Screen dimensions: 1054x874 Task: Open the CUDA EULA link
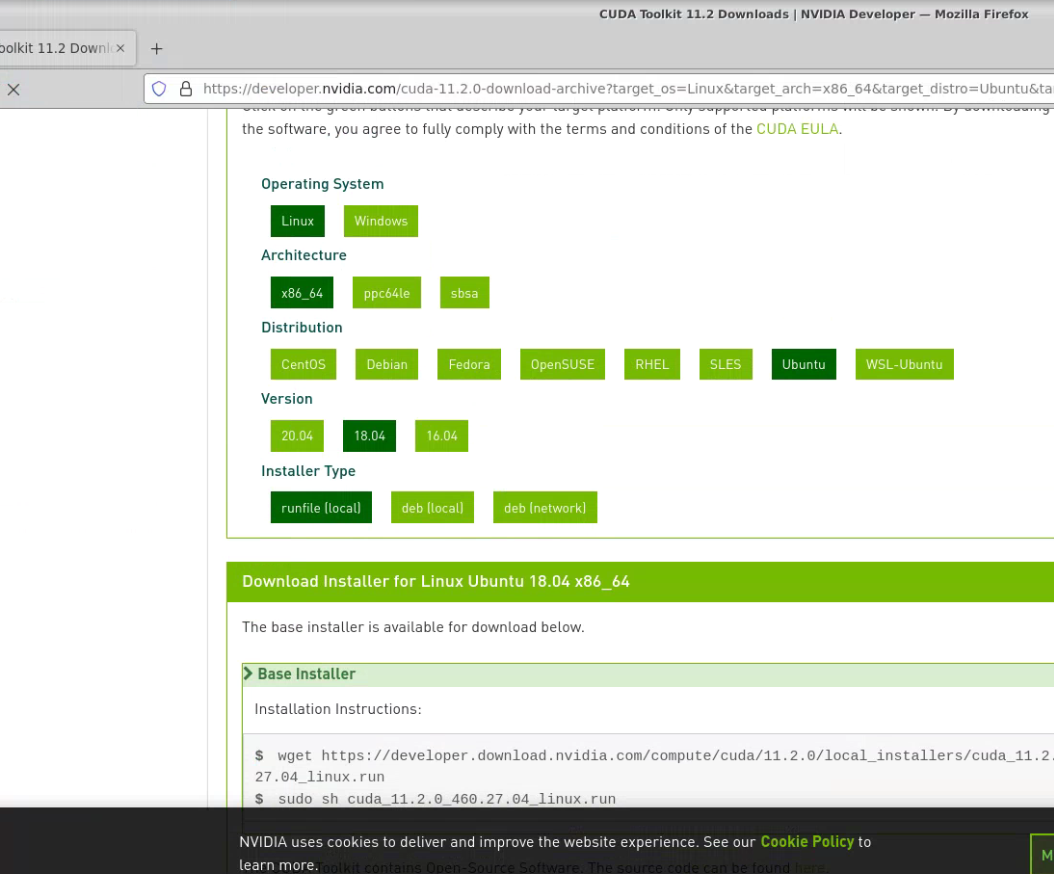point(797,129)
